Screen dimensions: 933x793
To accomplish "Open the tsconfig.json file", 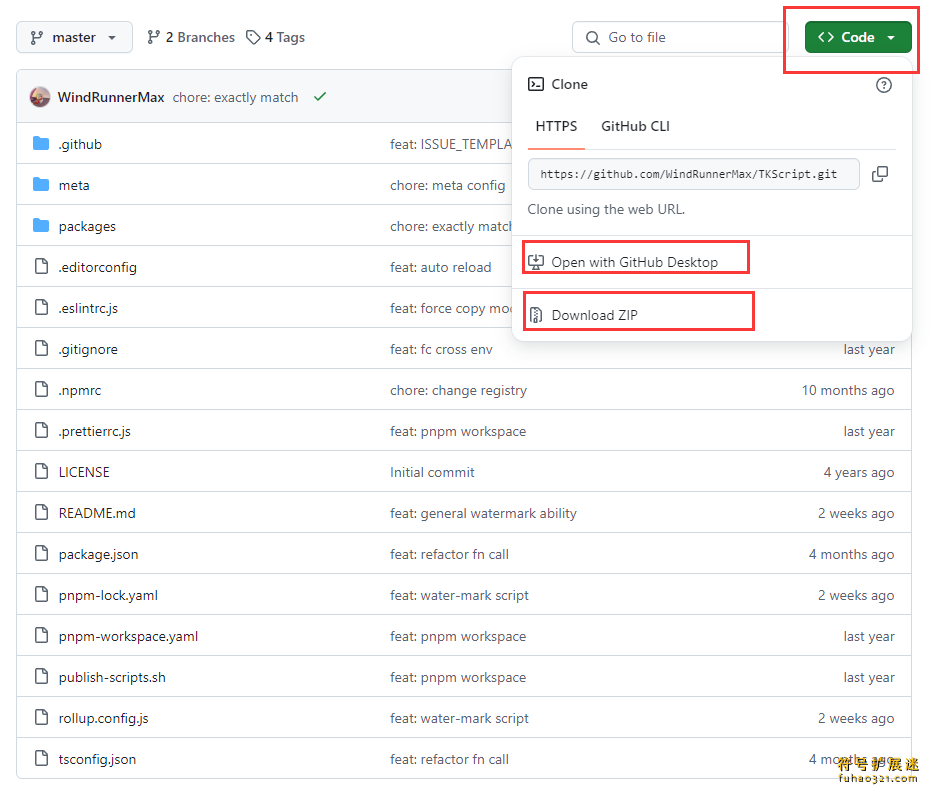I will (97, 760).
